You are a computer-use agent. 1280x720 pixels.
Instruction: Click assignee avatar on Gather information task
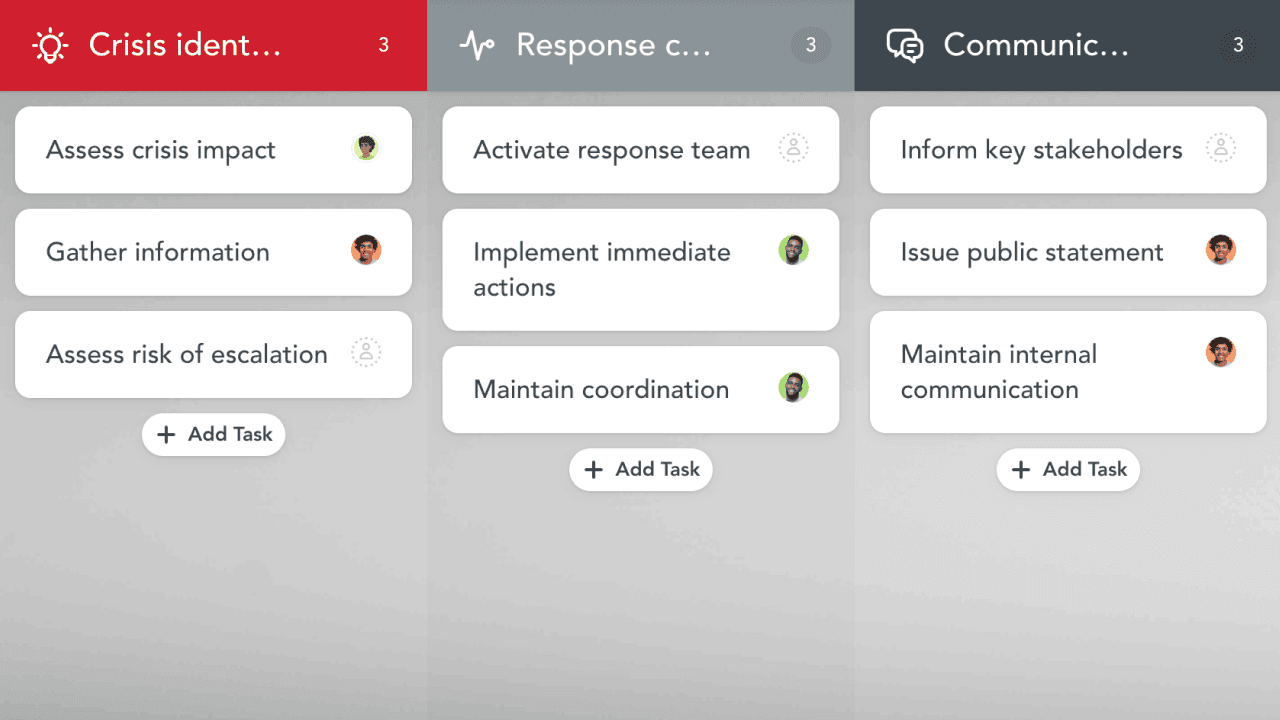pyautogui.click(x=366, y=250)
